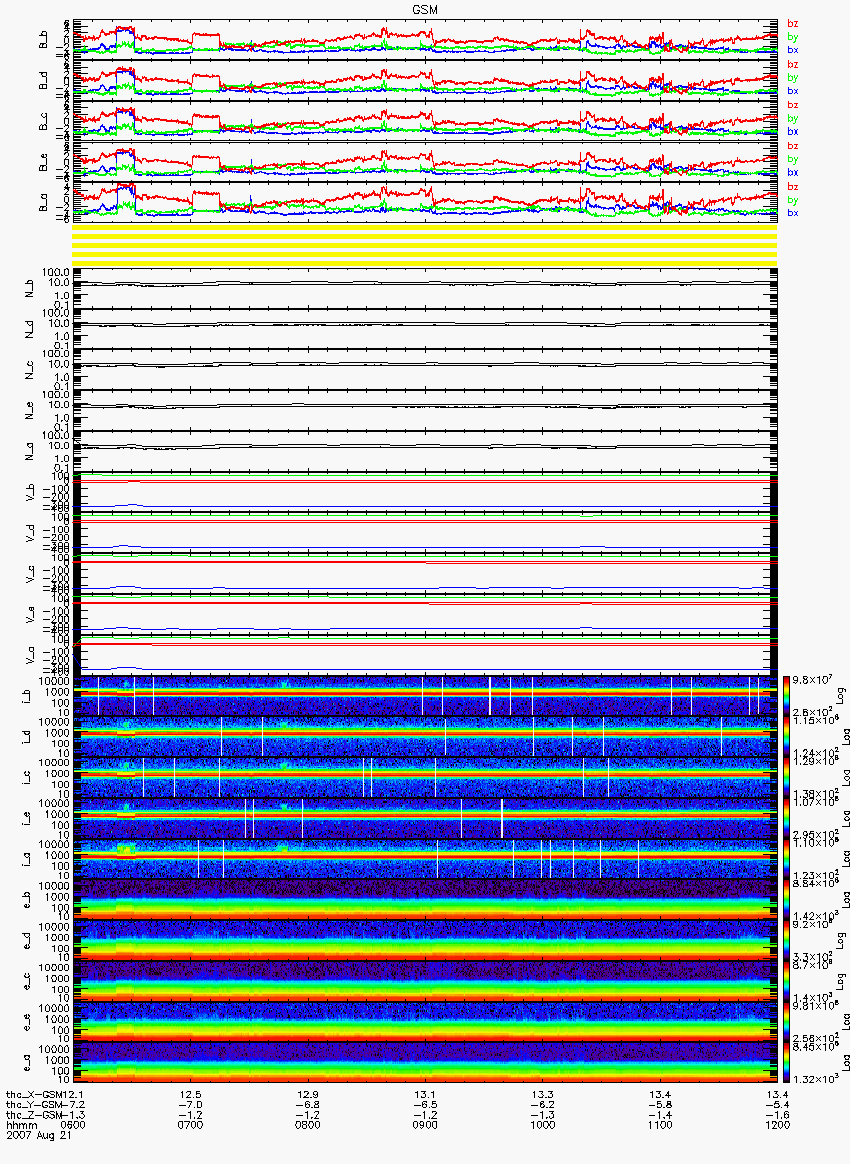Click the "Log" label beside the i_b colorbar
Screen dimensions: 850x1164
[x=841, y=696]
